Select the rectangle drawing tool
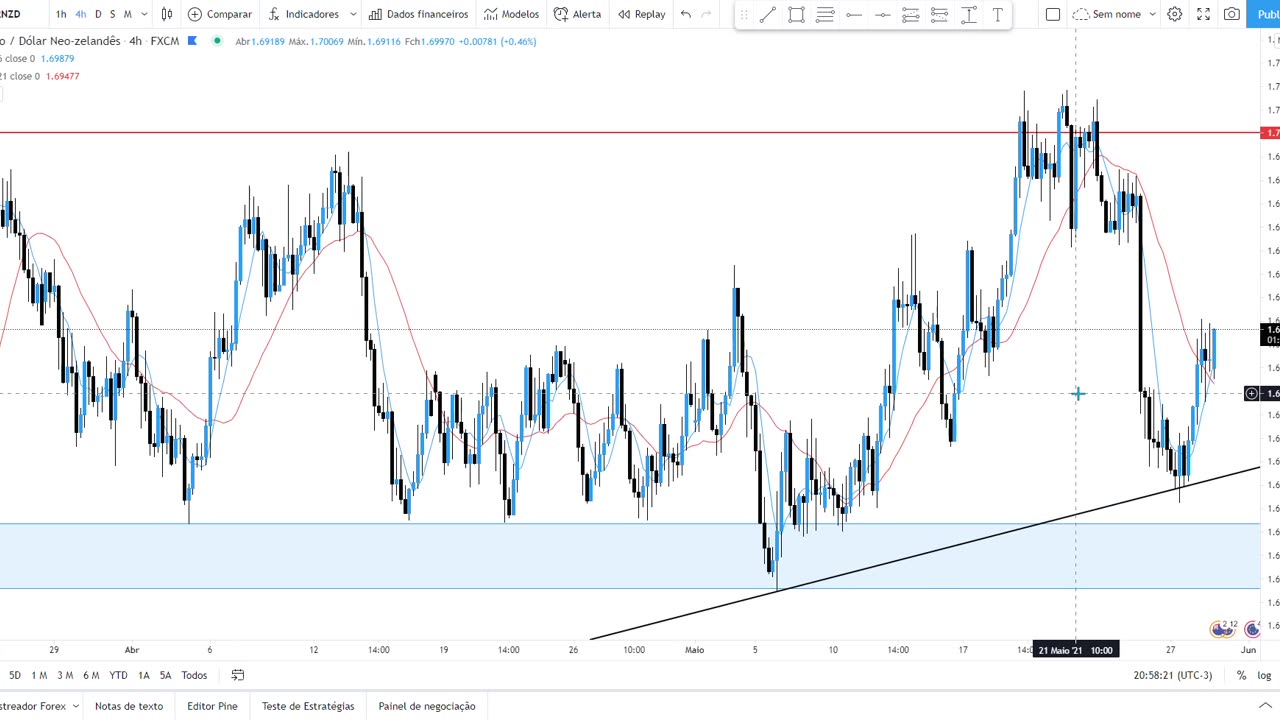 (x=796, y=14)
